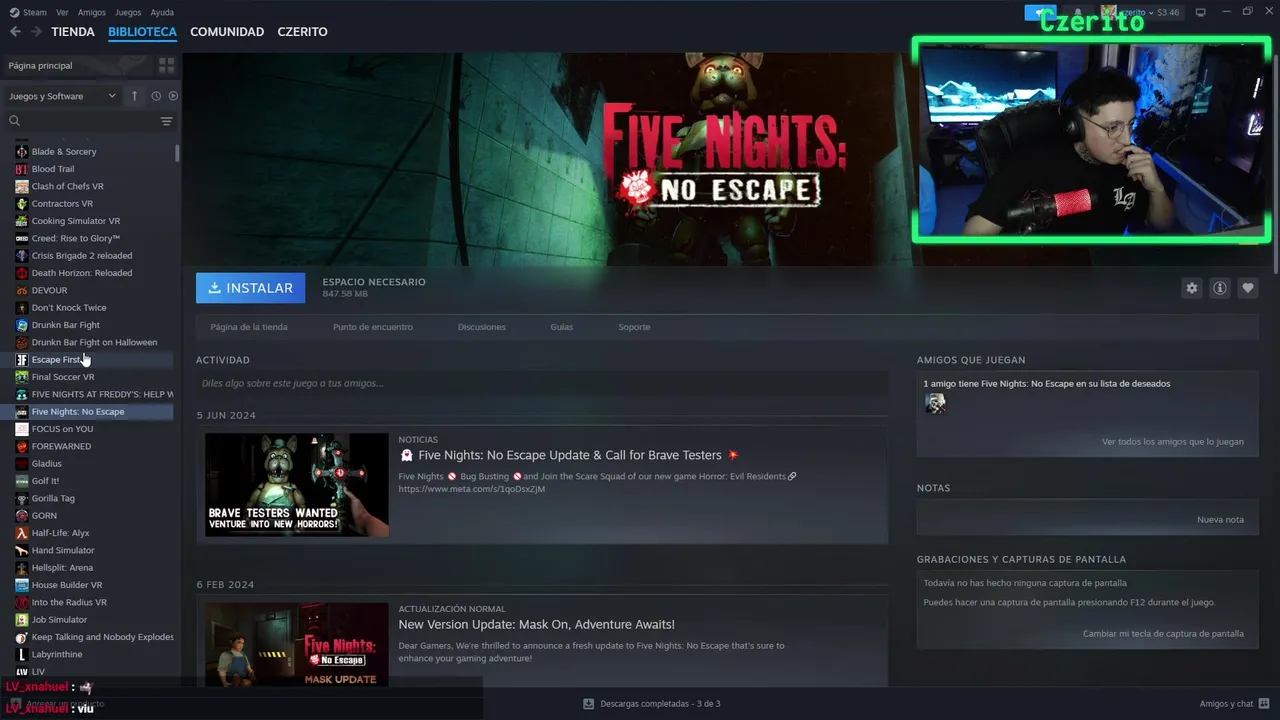
Task: Click the Final Soccer VR icon
Action: [x=22, y=377]
